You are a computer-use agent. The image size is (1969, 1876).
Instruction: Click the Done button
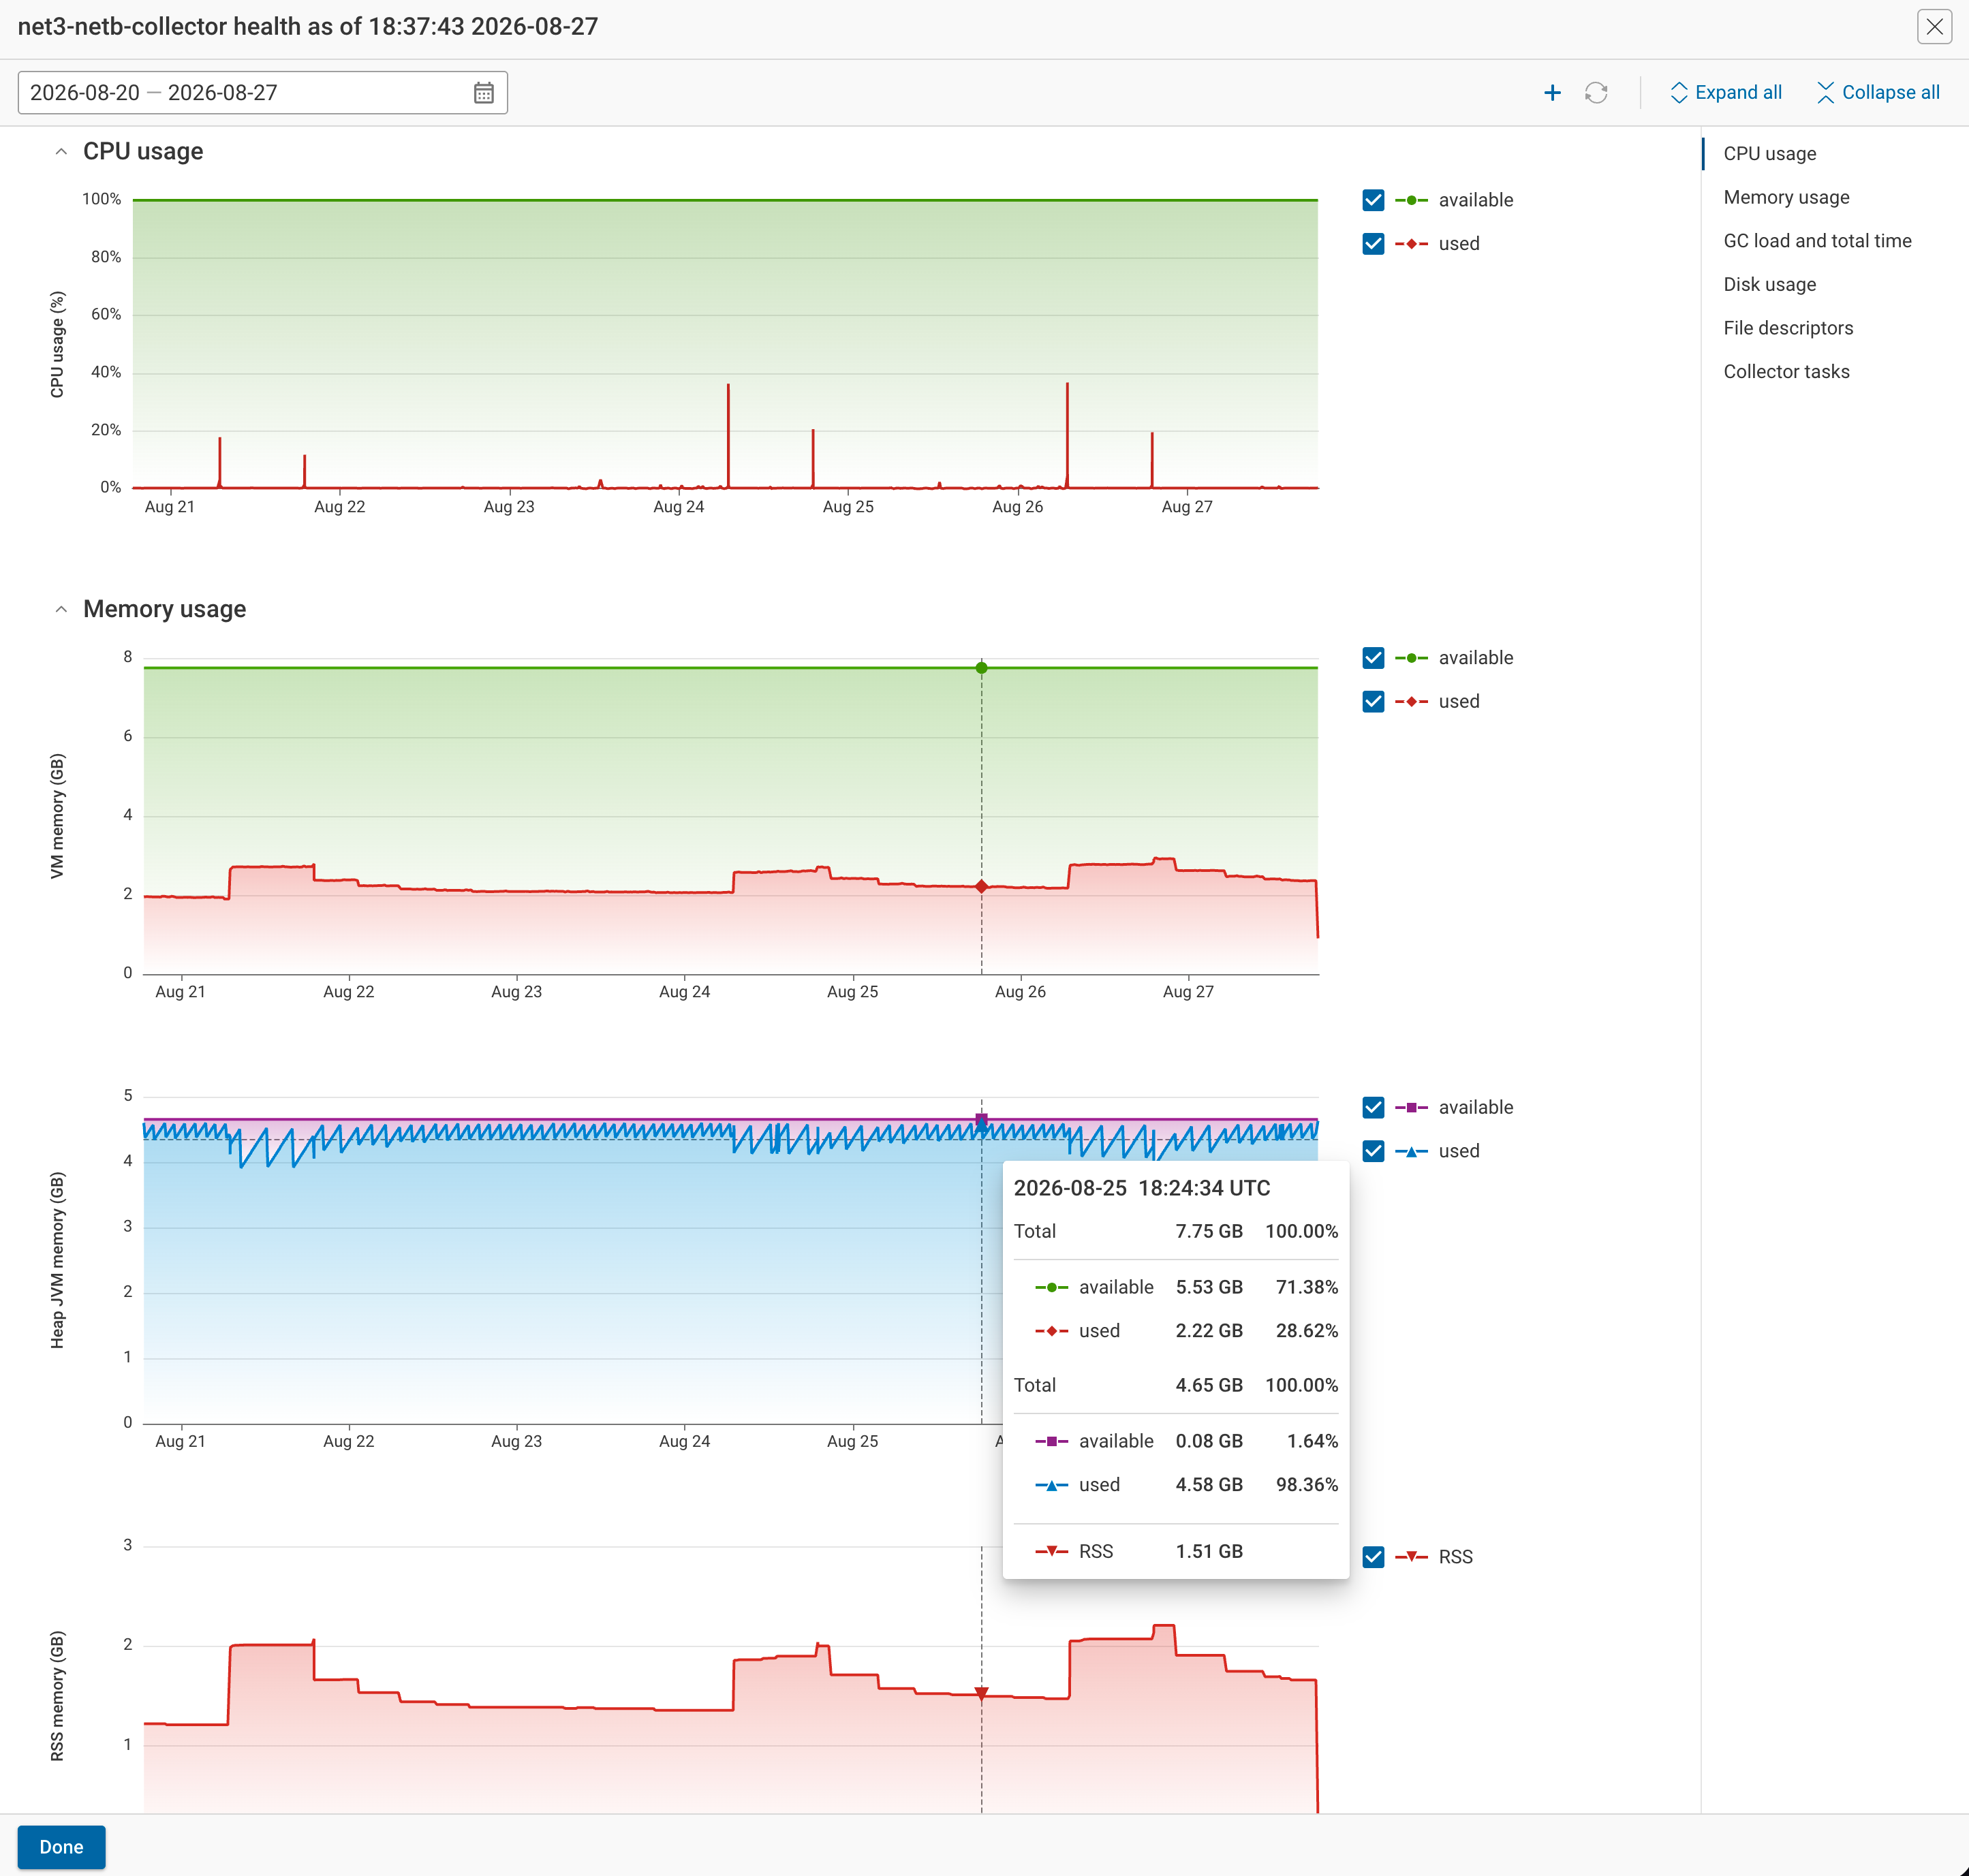pyautogui.click(x=61, y=1847)
